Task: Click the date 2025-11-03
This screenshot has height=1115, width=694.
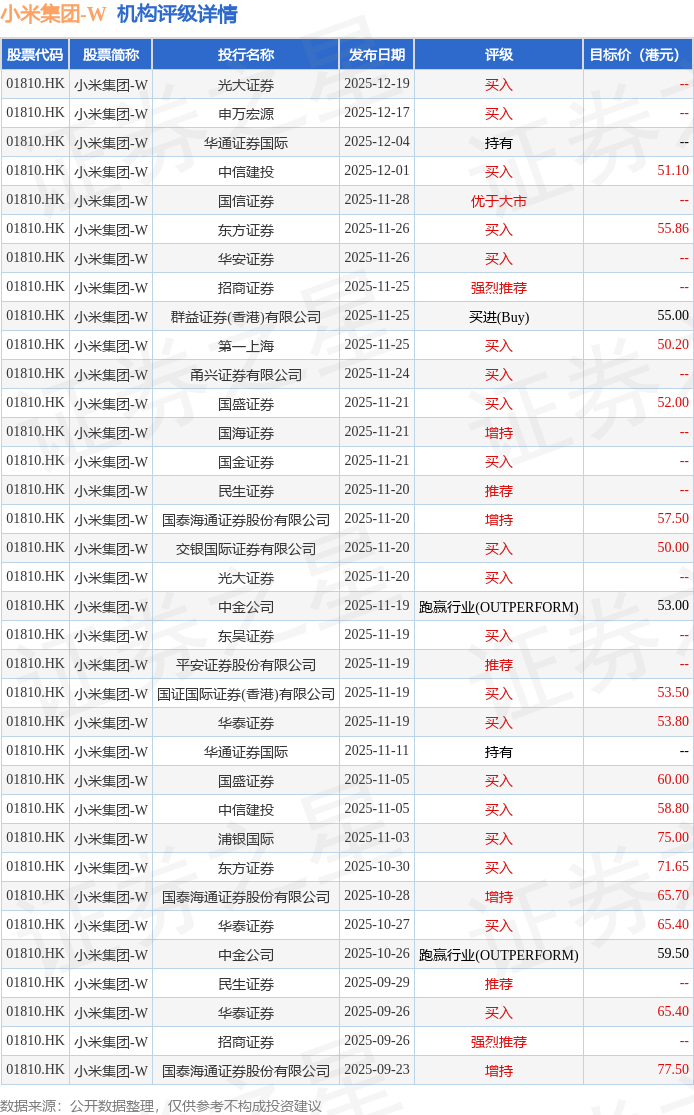Action: [x=377, y=838]
